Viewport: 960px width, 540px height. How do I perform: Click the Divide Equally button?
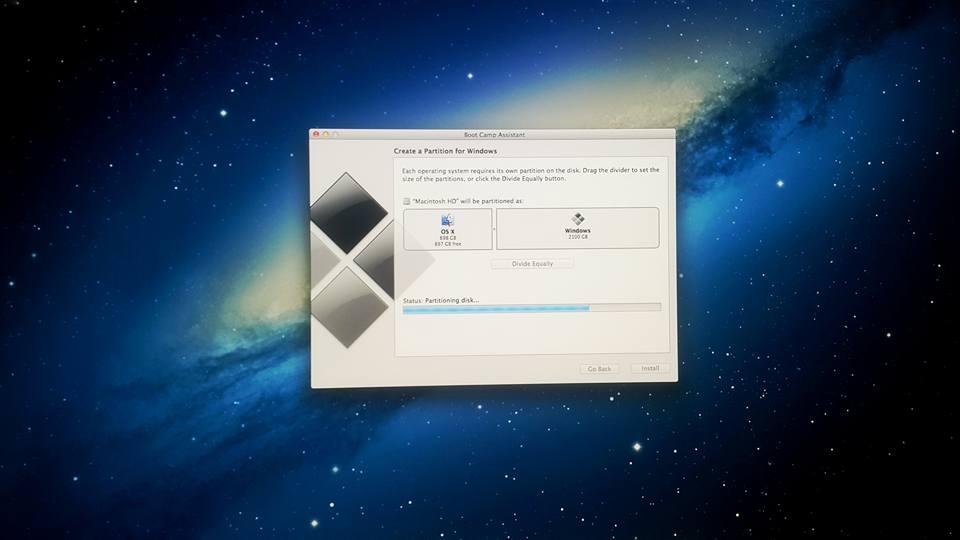click(x=532, y=264)
